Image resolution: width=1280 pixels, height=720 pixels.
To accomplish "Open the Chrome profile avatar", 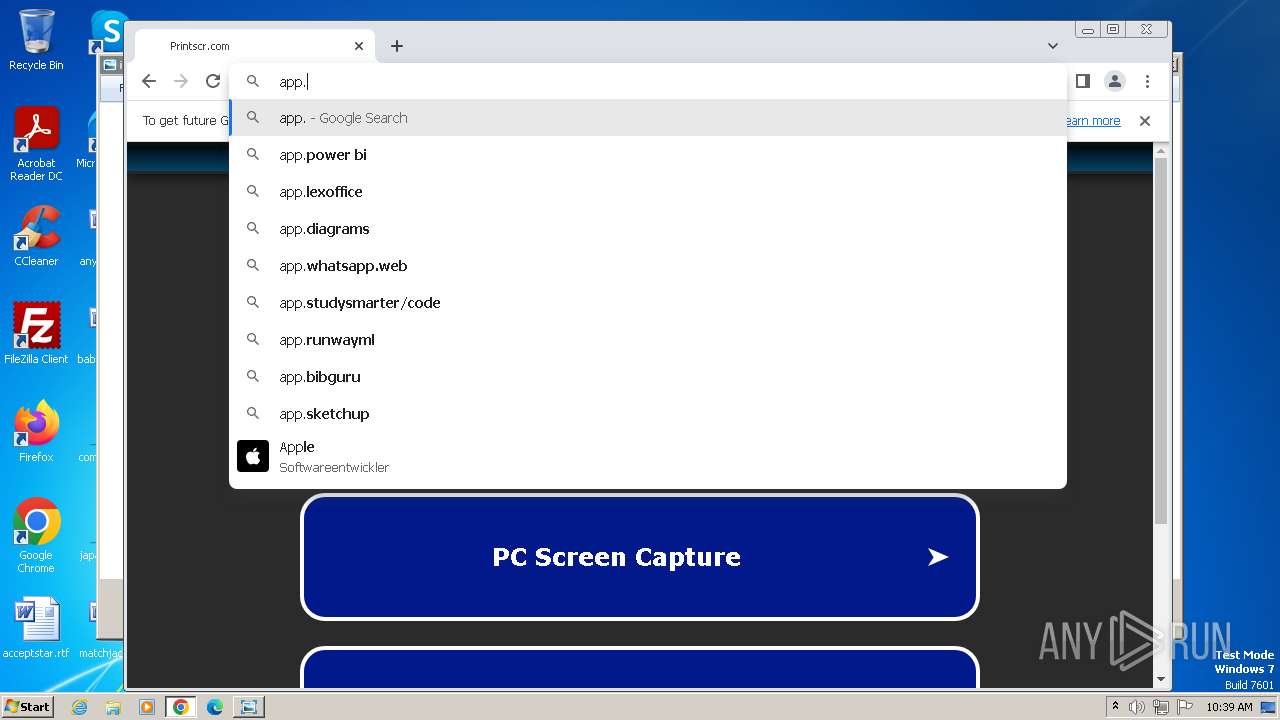I will pos(1115,82).
